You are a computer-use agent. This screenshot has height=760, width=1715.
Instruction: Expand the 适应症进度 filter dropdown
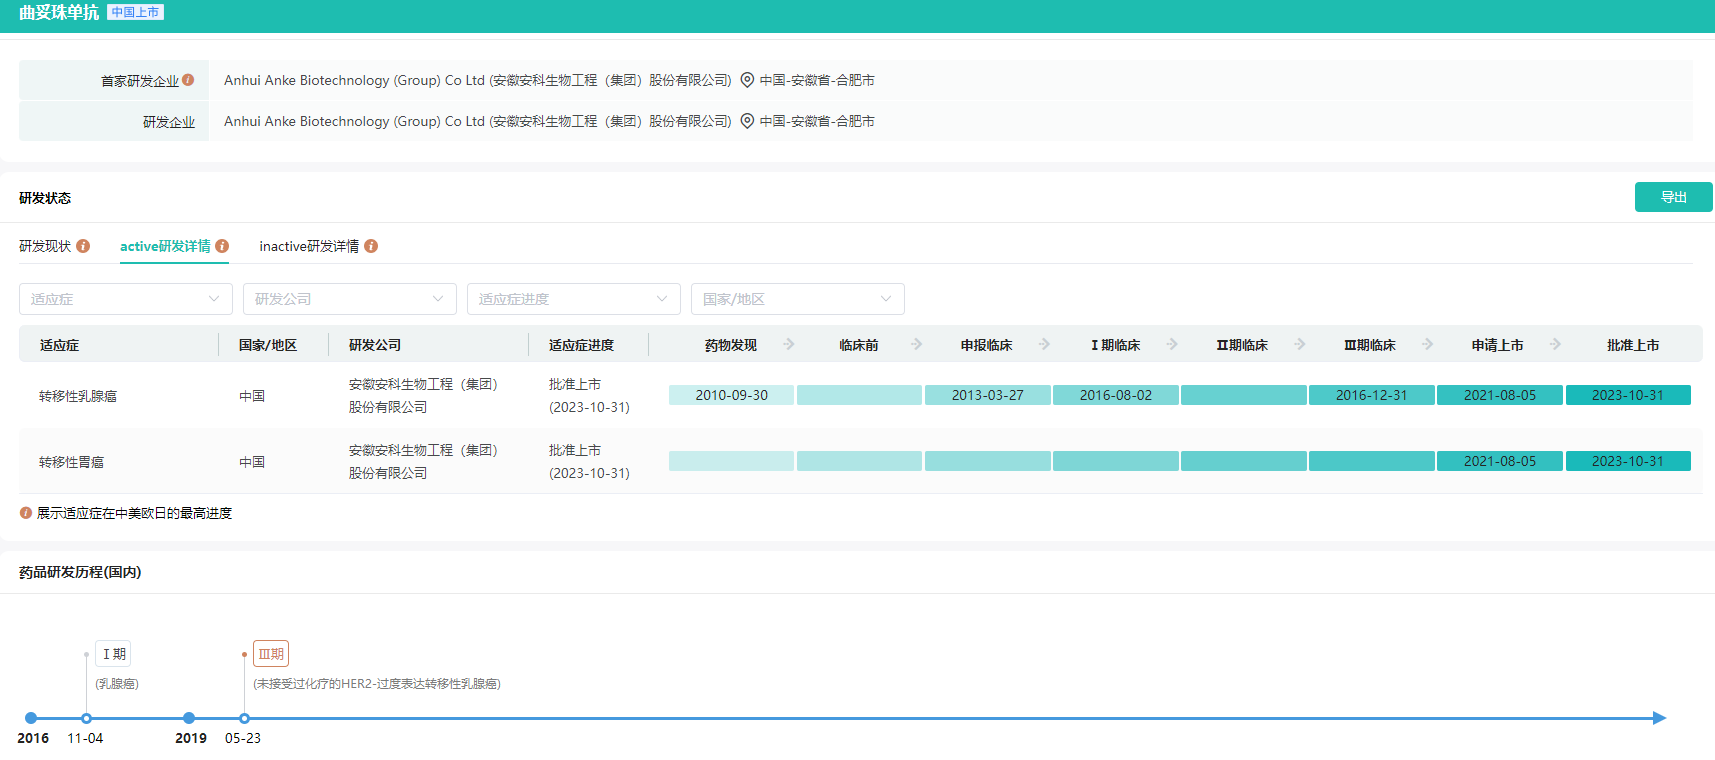(x=573, y=299)
